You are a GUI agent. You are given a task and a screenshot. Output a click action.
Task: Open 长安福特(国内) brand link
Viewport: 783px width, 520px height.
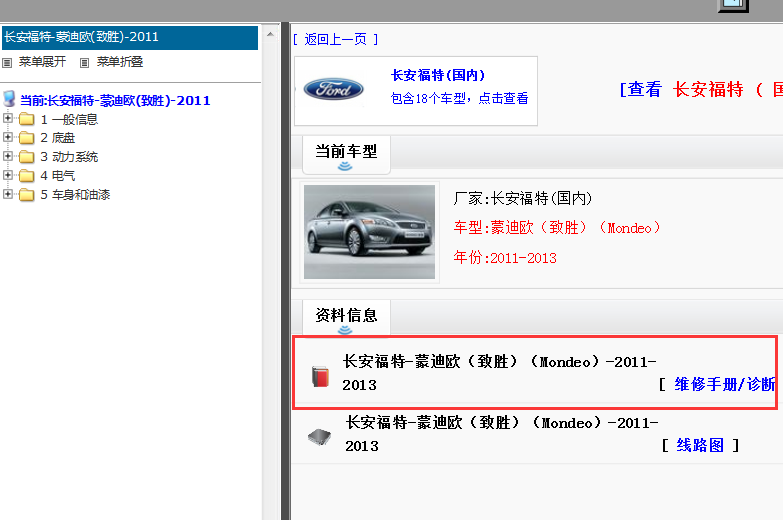click(438, 75)
